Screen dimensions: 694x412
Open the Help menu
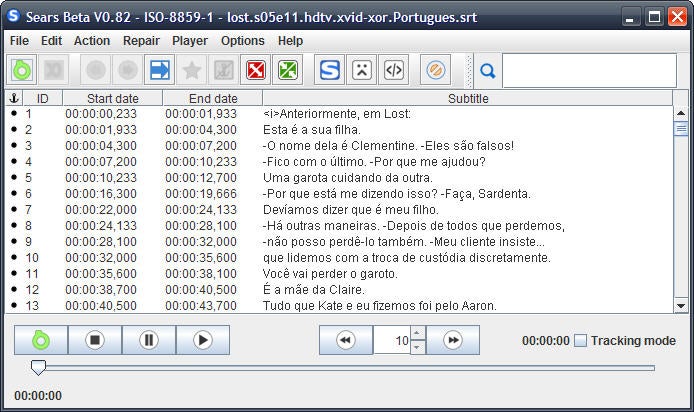coord(290,41)
